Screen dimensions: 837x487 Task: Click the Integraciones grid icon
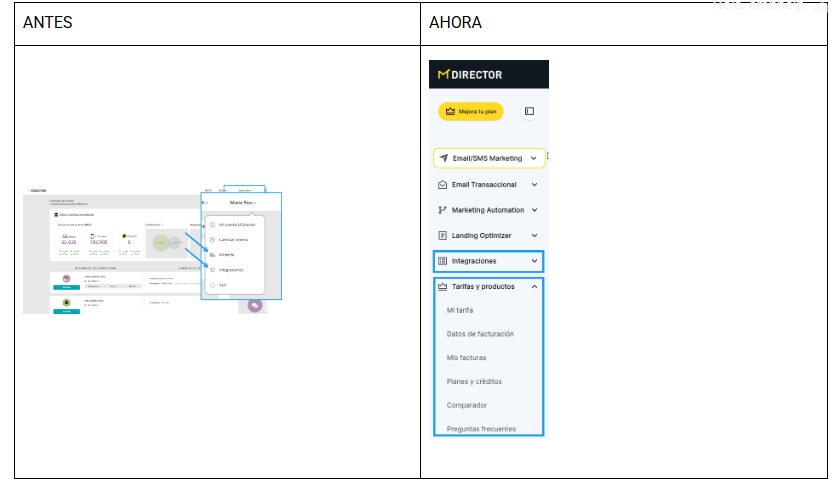(x=443, y=261)
